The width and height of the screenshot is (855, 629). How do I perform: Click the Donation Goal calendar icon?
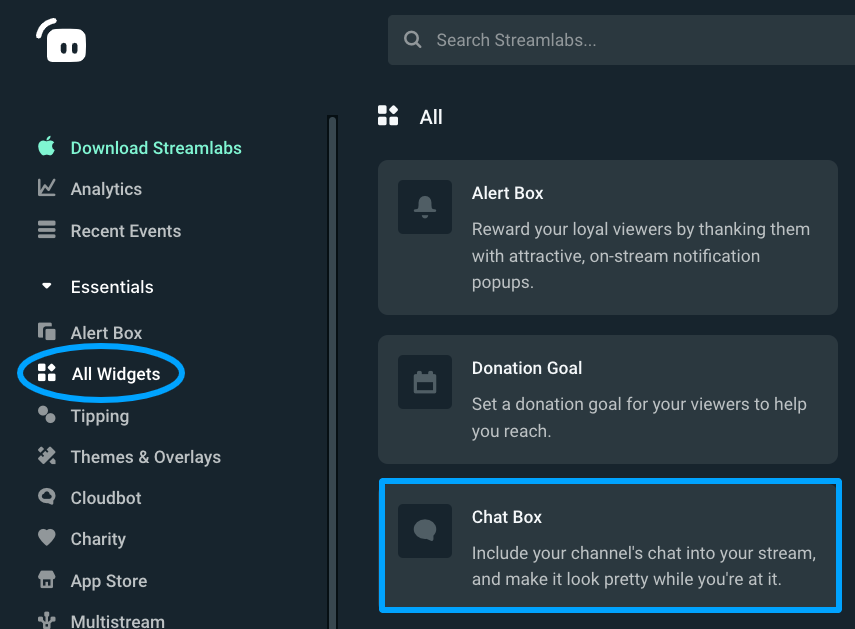pos(425,382)
